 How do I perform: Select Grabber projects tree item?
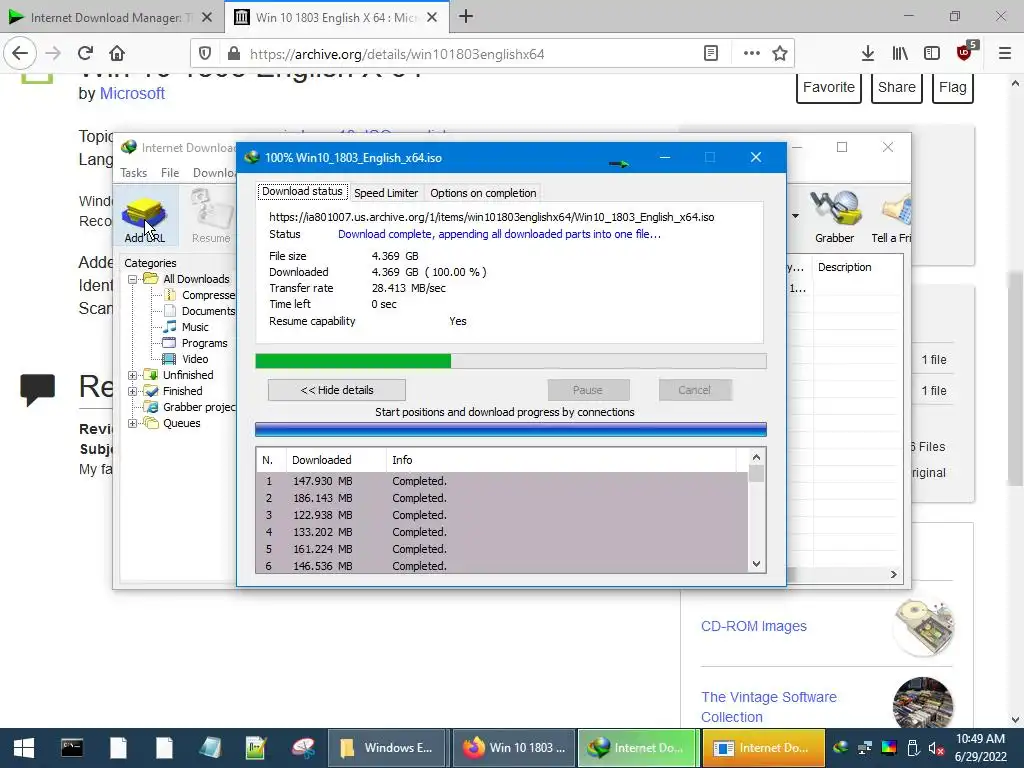191,407
